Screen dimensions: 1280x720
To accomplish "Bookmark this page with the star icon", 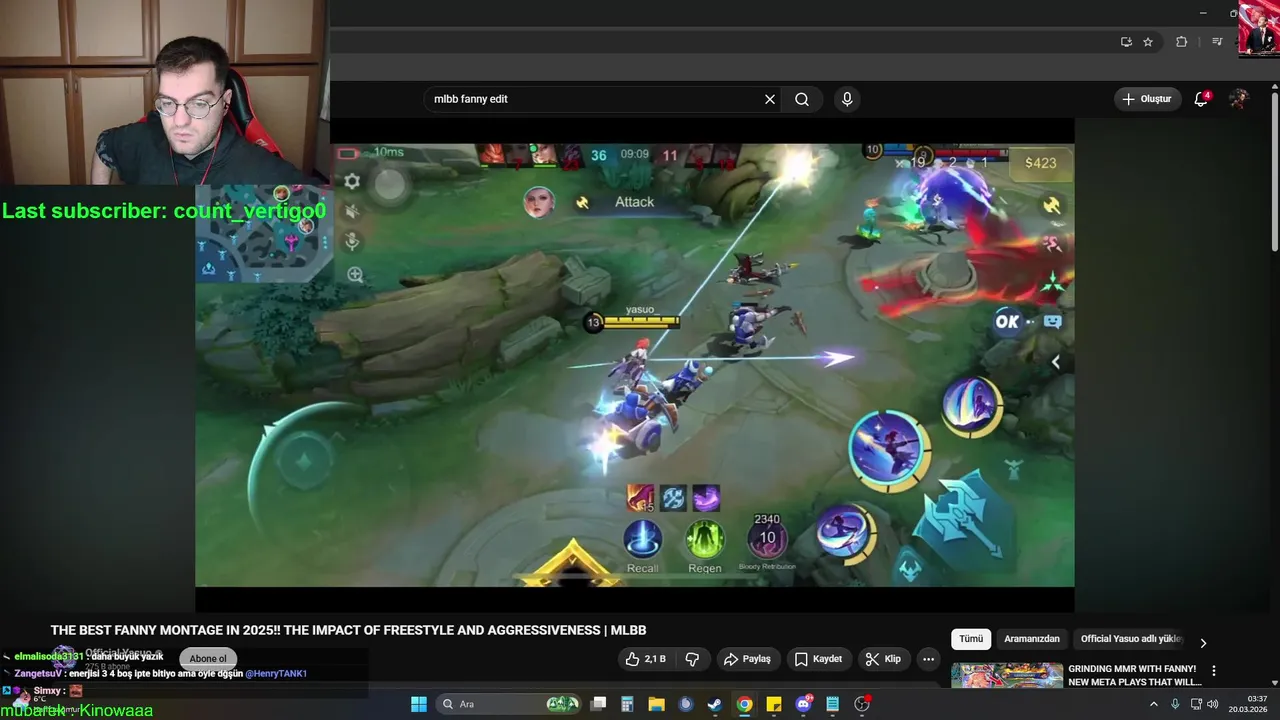I will pos(1148,42).
